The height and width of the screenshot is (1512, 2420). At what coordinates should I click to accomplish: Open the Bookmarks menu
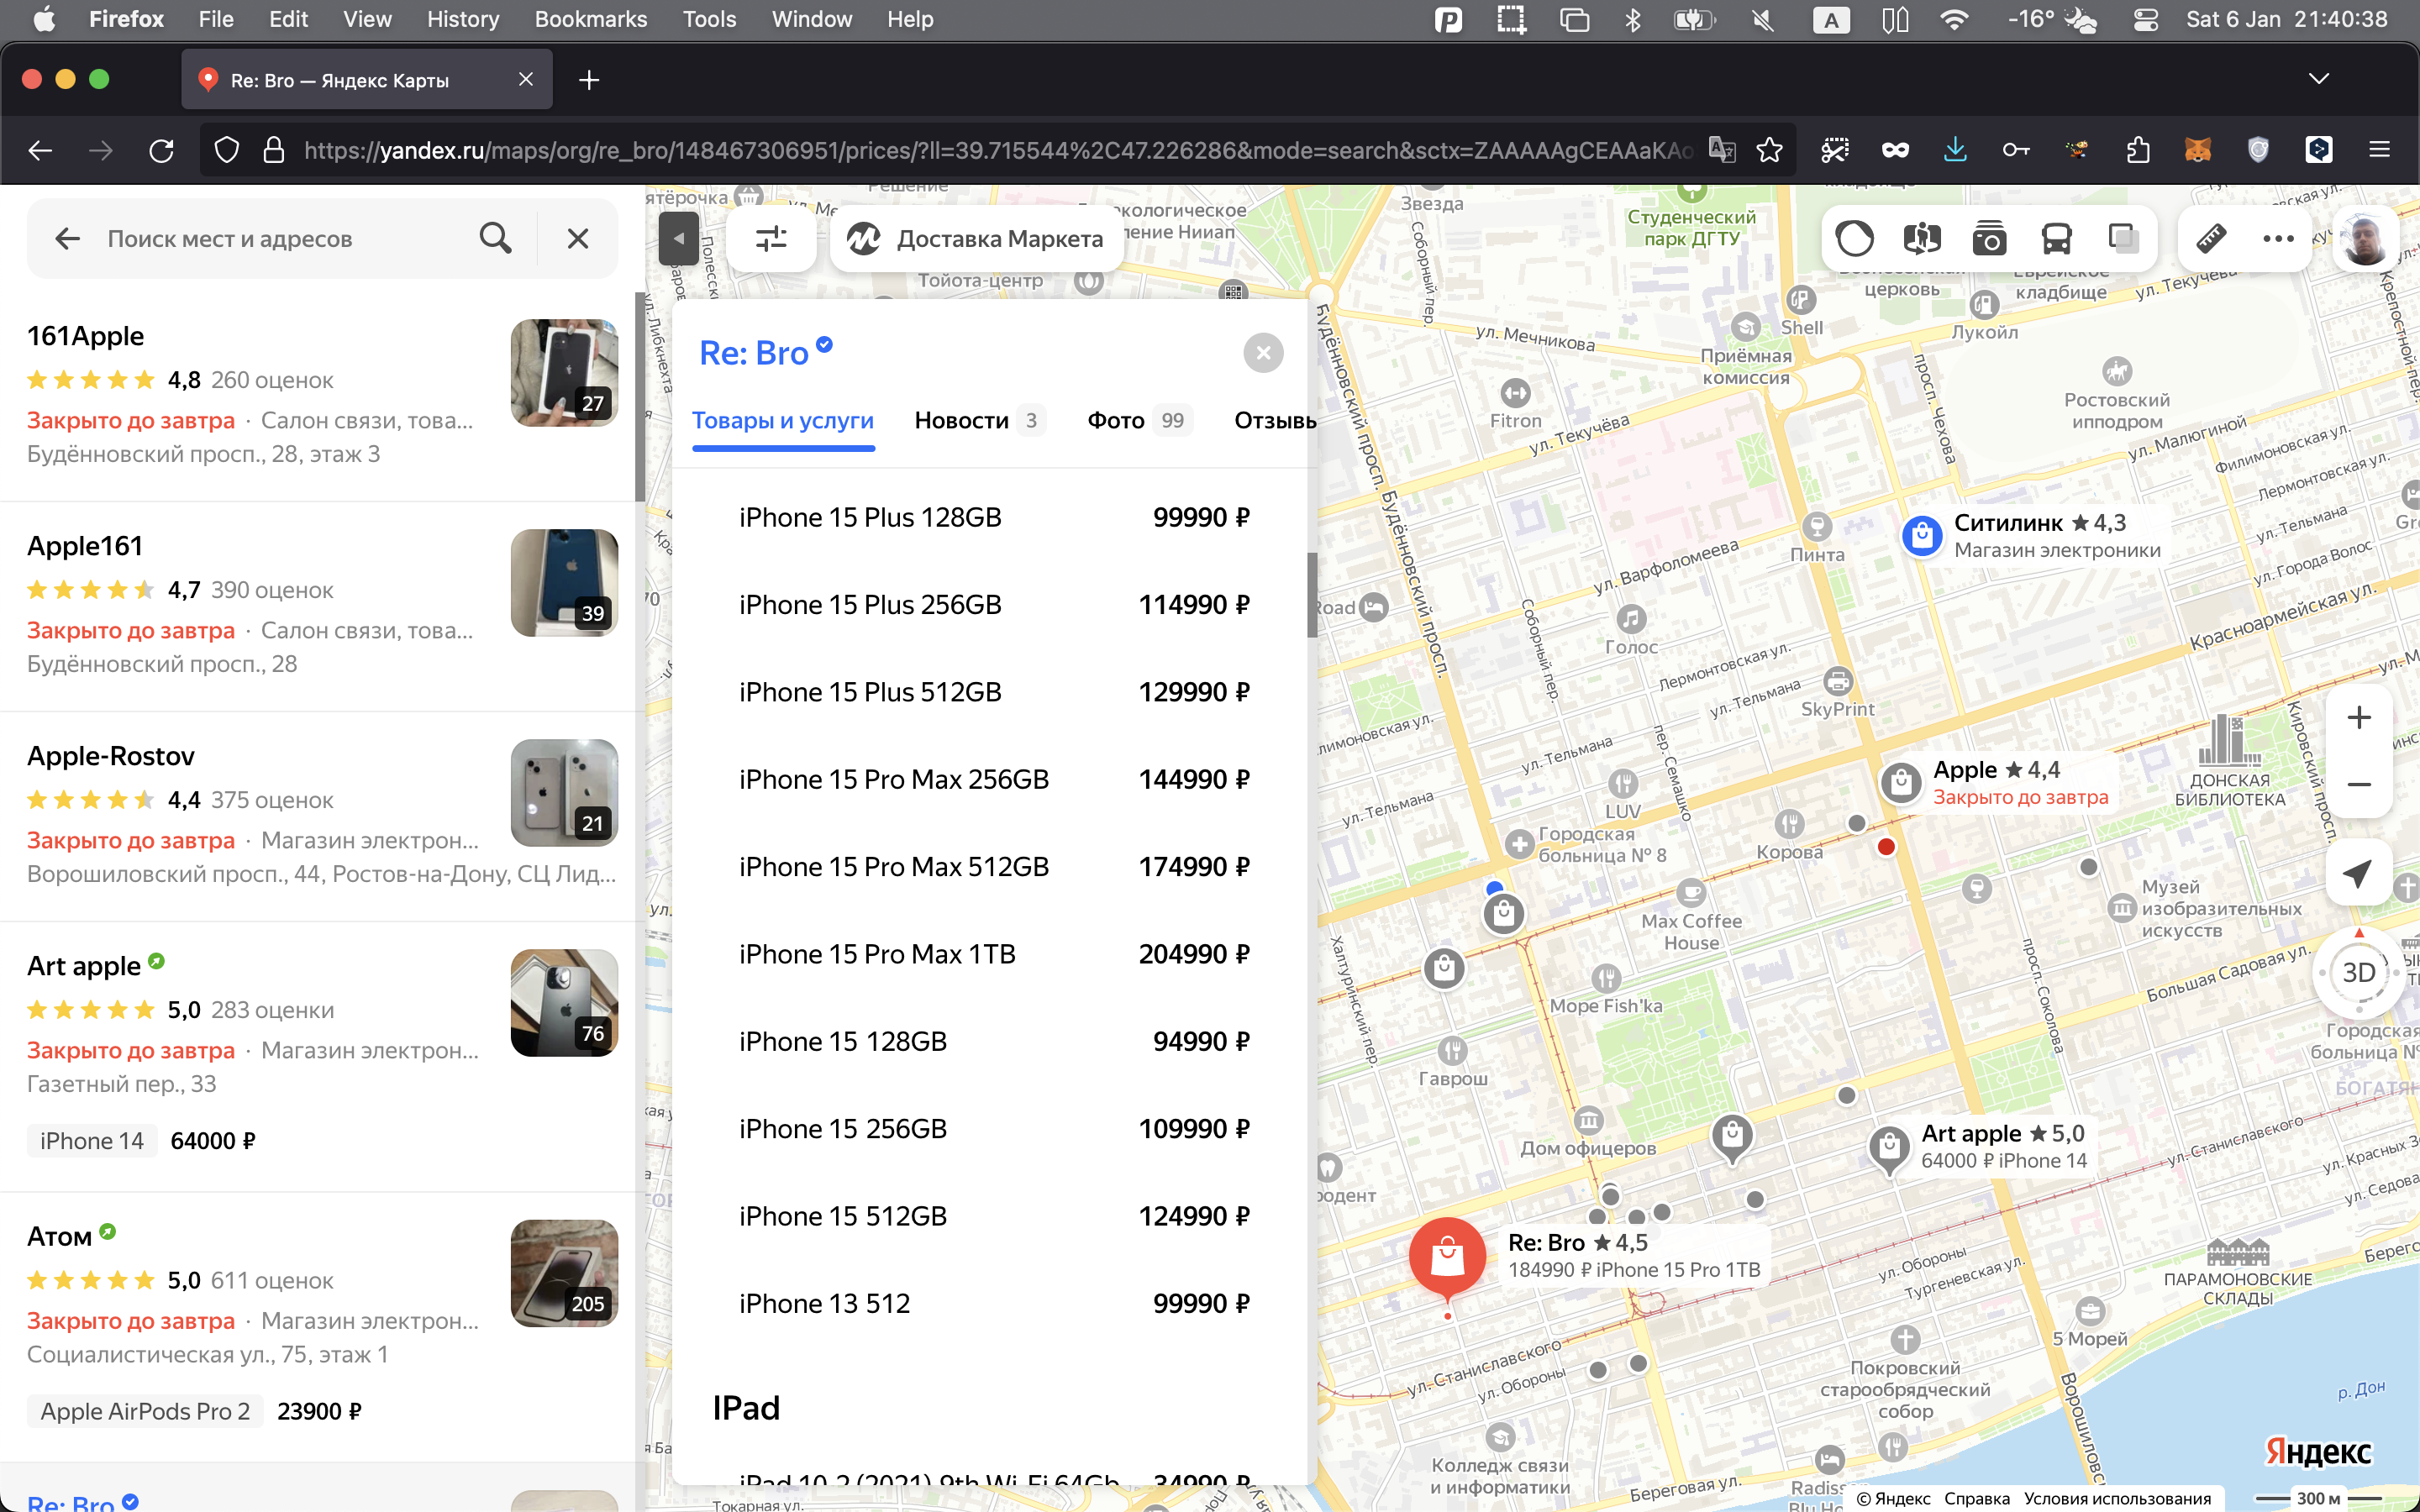[590, 19]
